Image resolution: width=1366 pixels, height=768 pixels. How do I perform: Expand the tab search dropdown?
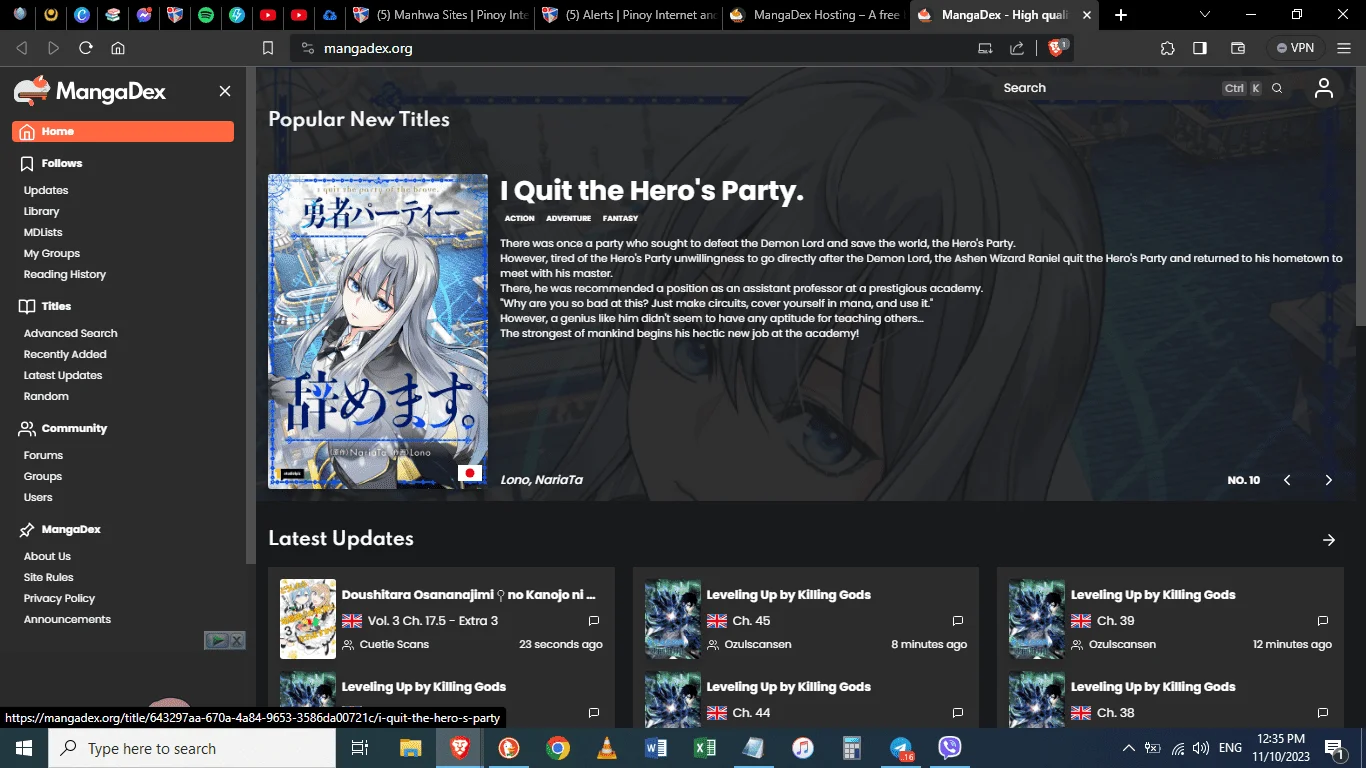(1205, 15)
